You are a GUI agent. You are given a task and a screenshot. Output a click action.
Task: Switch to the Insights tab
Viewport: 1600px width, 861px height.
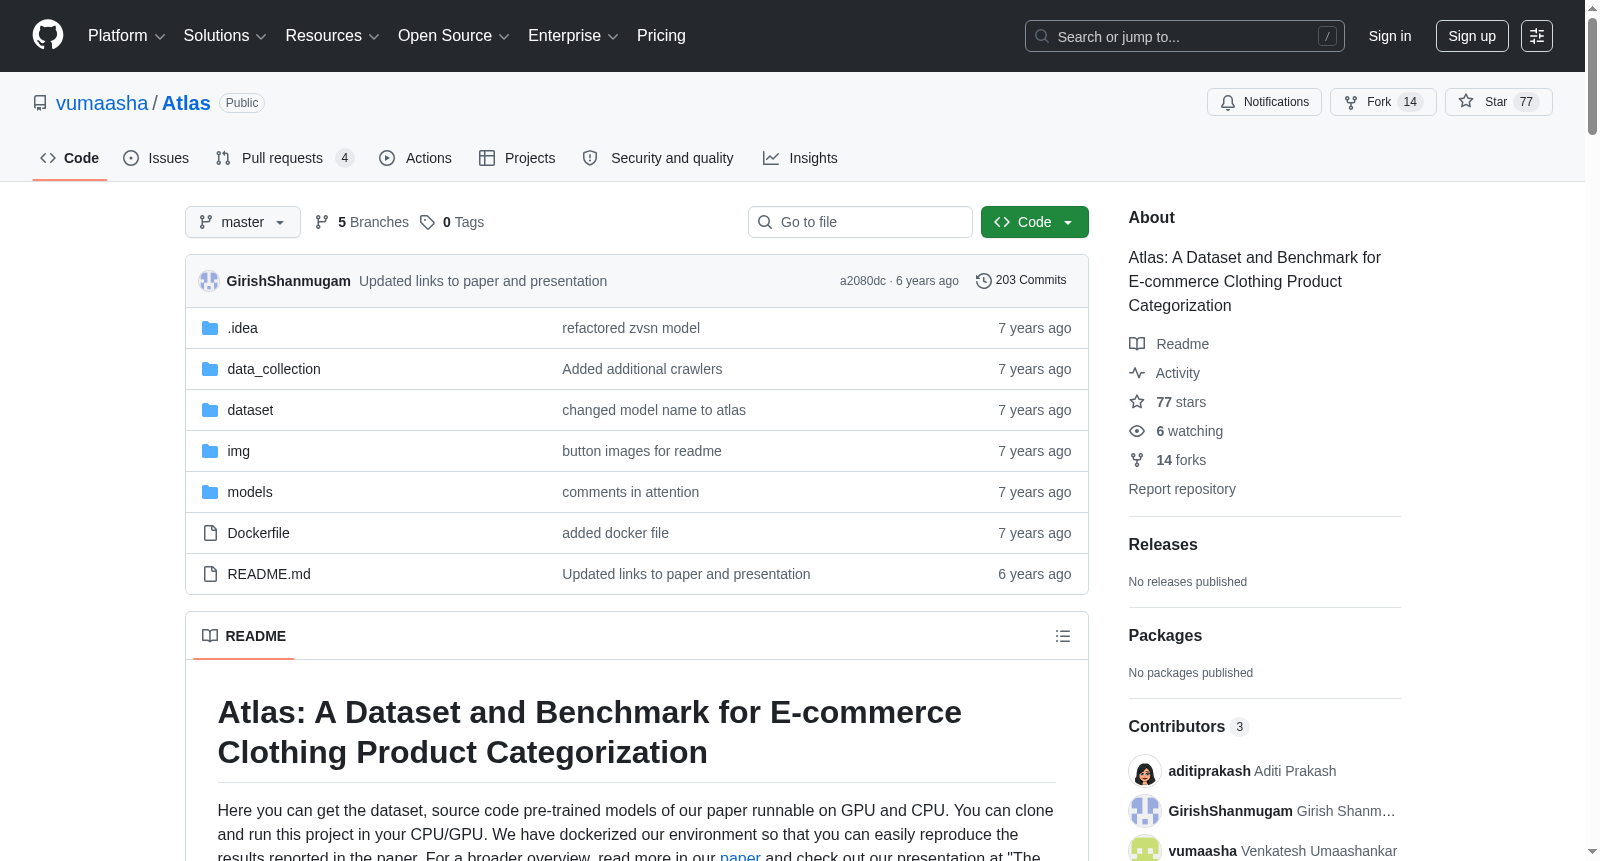tap(800, 158)
